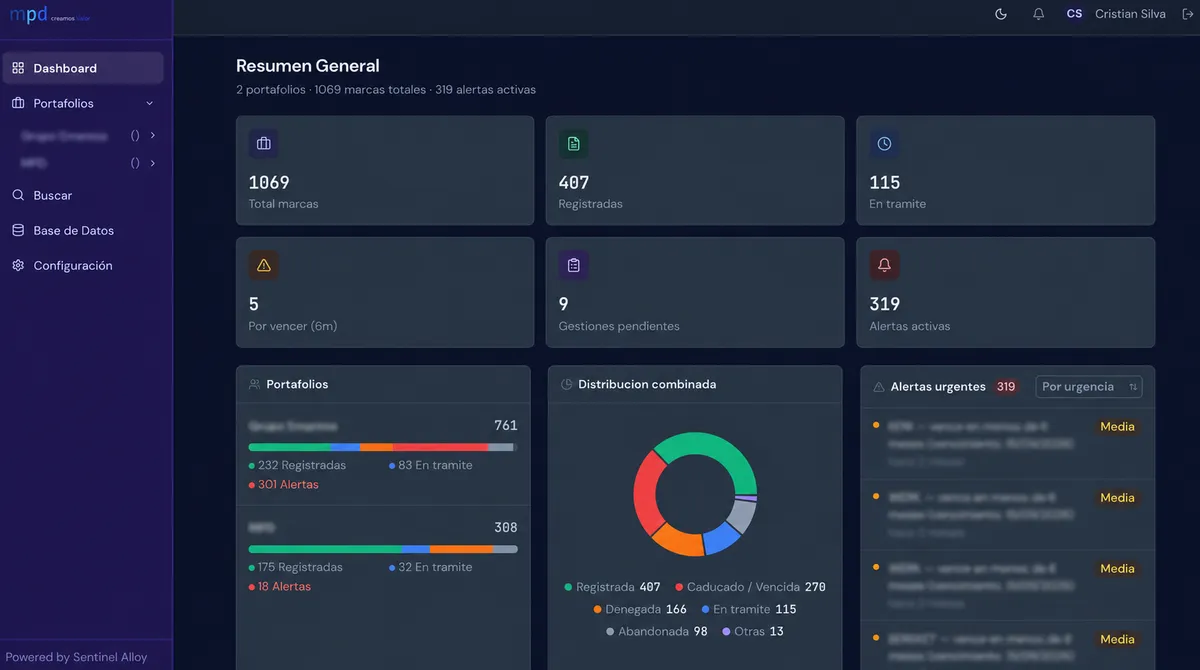Image resolution: width=1200 pixels, height=670 pixels.
Task: Click the Configuración gear icon
Action: (18, 265)
